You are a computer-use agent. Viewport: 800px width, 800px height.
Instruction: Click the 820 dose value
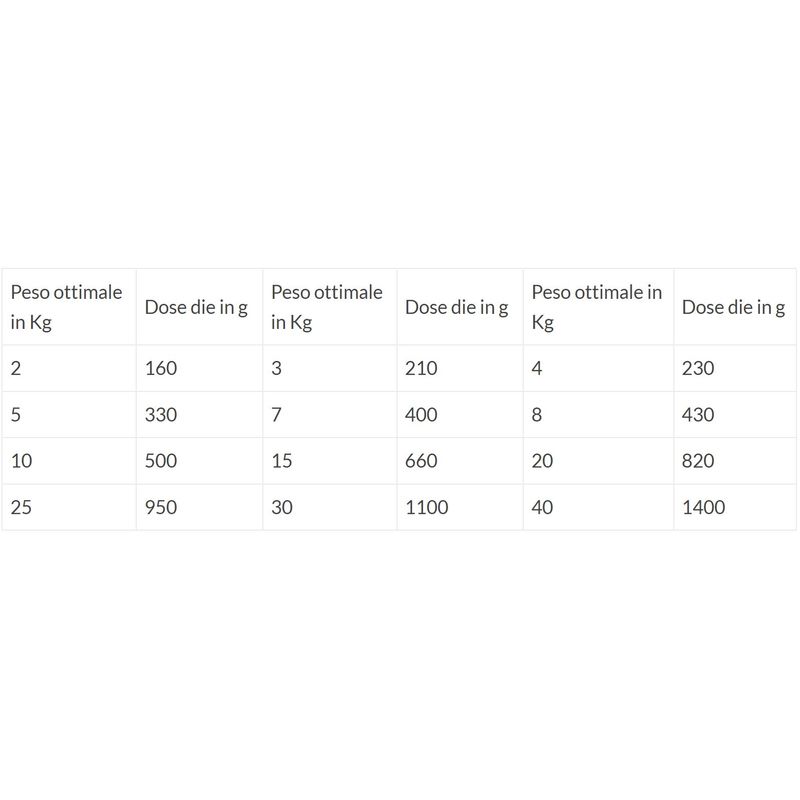click(x=698, y=461)
